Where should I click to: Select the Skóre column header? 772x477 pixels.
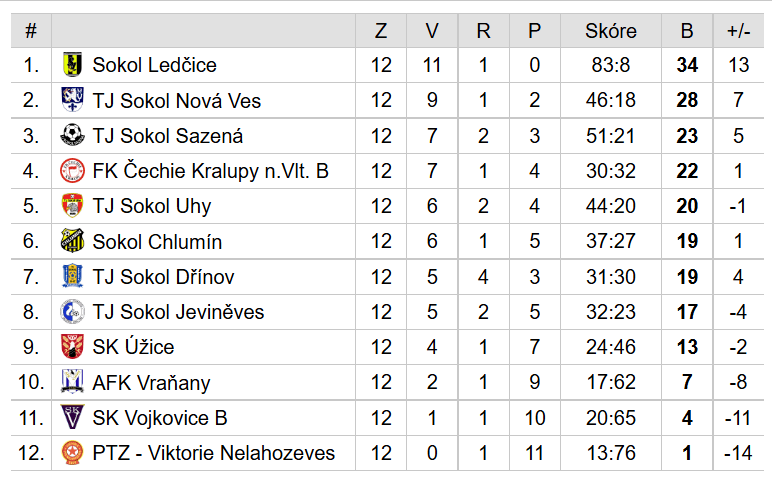(611, 31)
